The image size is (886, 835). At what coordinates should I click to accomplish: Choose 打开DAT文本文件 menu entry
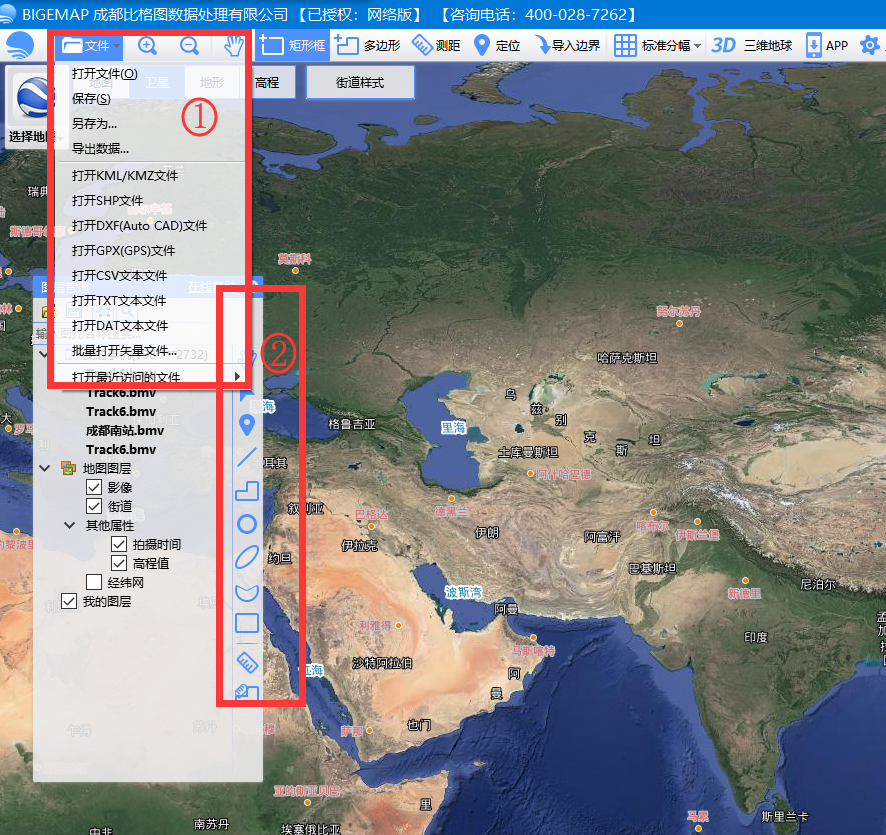tap(120, 325)
